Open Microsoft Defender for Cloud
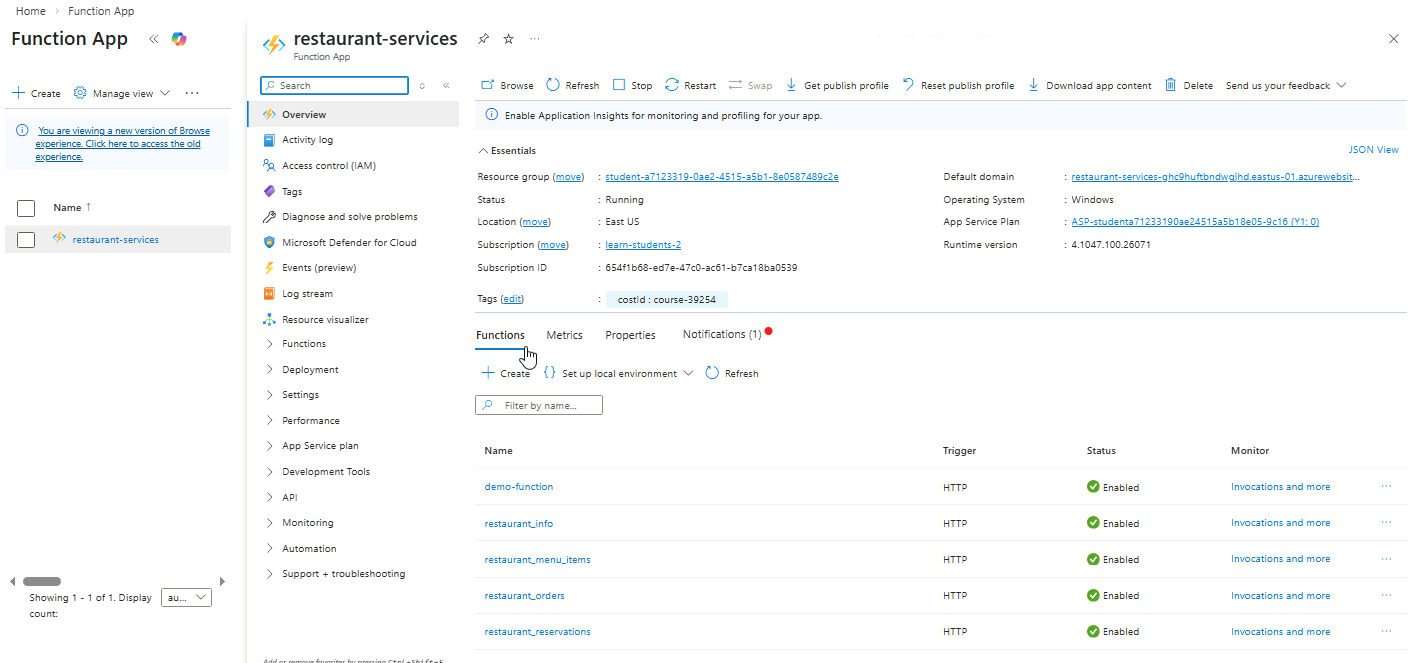 (349, 243)
